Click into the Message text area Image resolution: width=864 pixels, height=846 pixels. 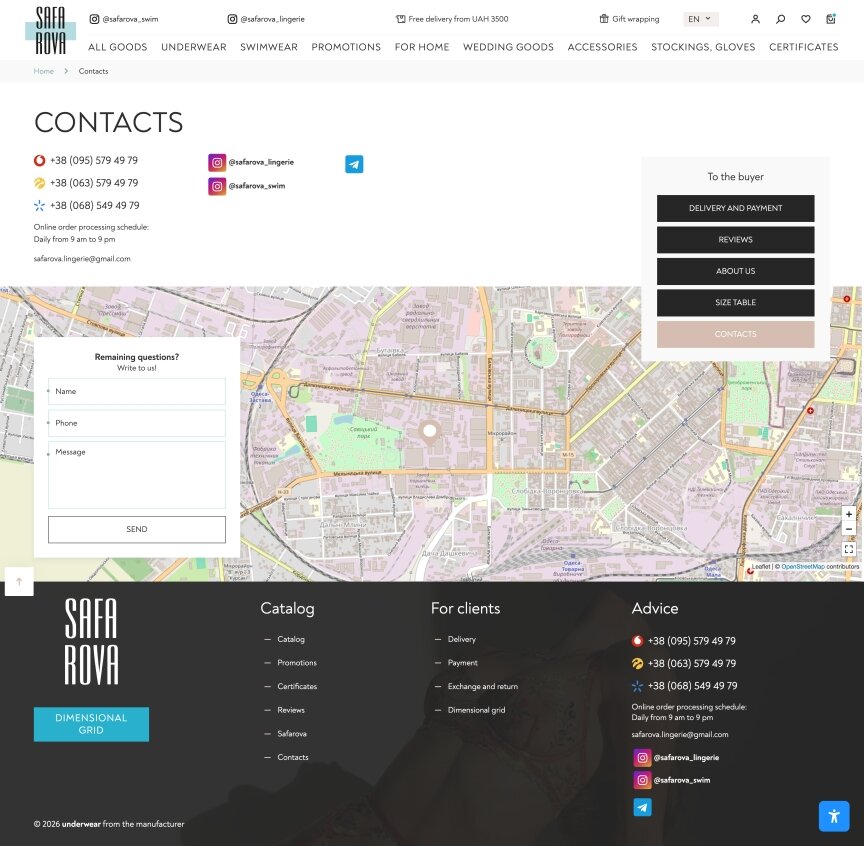point(137,475)
